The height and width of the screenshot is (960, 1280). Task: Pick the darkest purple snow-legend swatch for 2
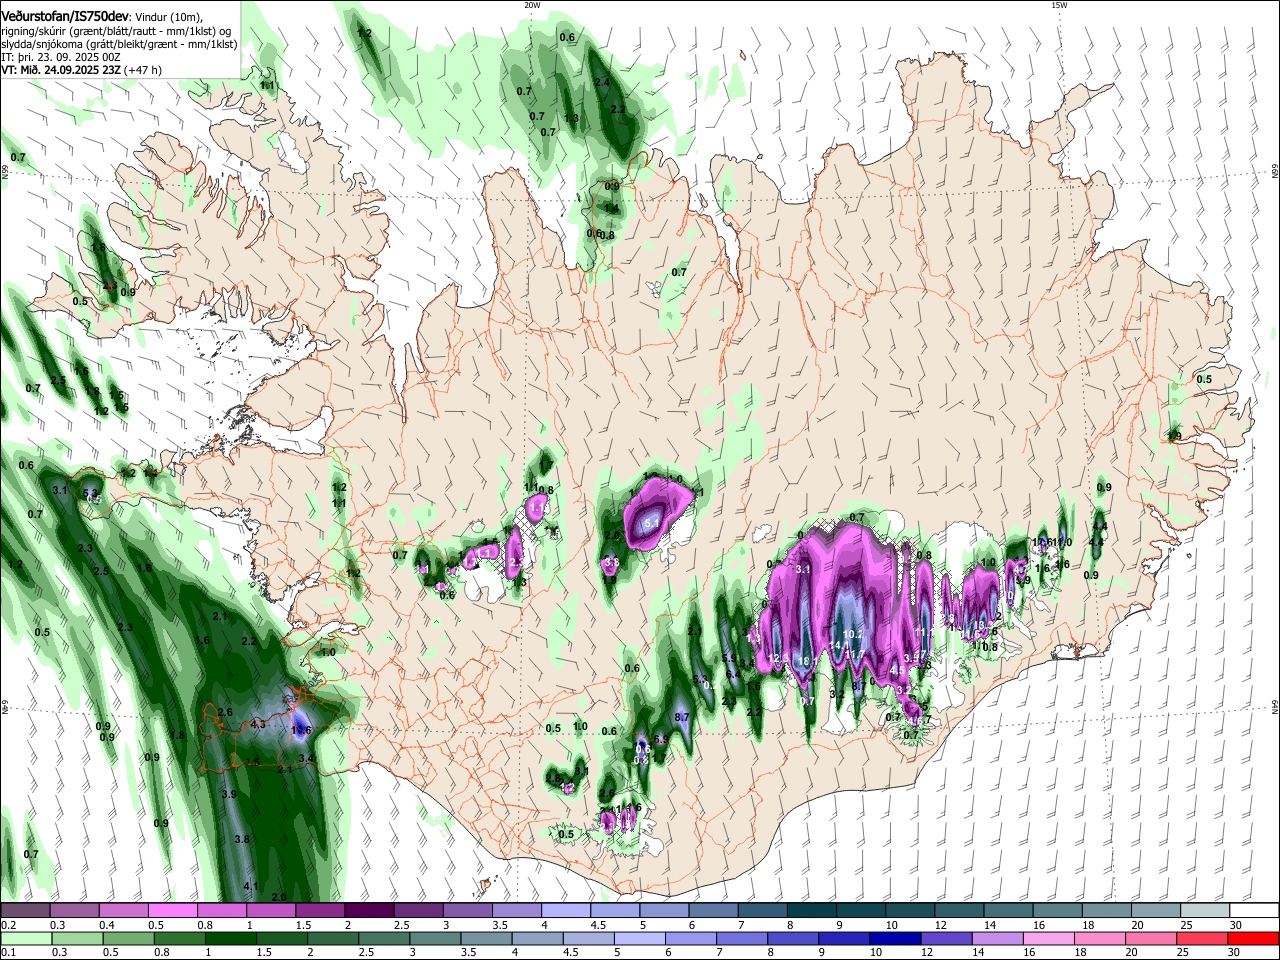pyautogui.click(x=368, y=911)
